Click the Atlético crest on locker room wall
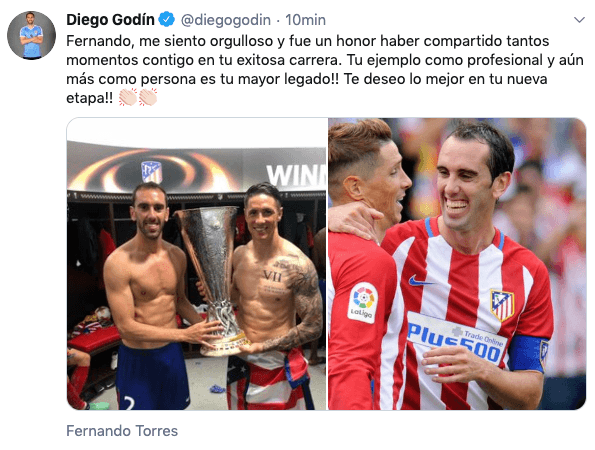Image resolution: width=595 pixels, height=450 pixels. point(152,172)
